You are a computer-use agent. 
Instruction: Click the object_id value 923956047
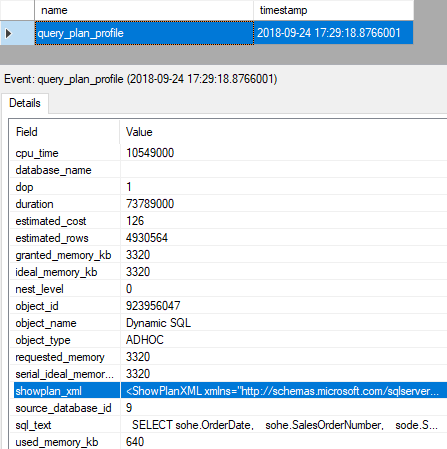pyautogui.click(x=153, y=306)
